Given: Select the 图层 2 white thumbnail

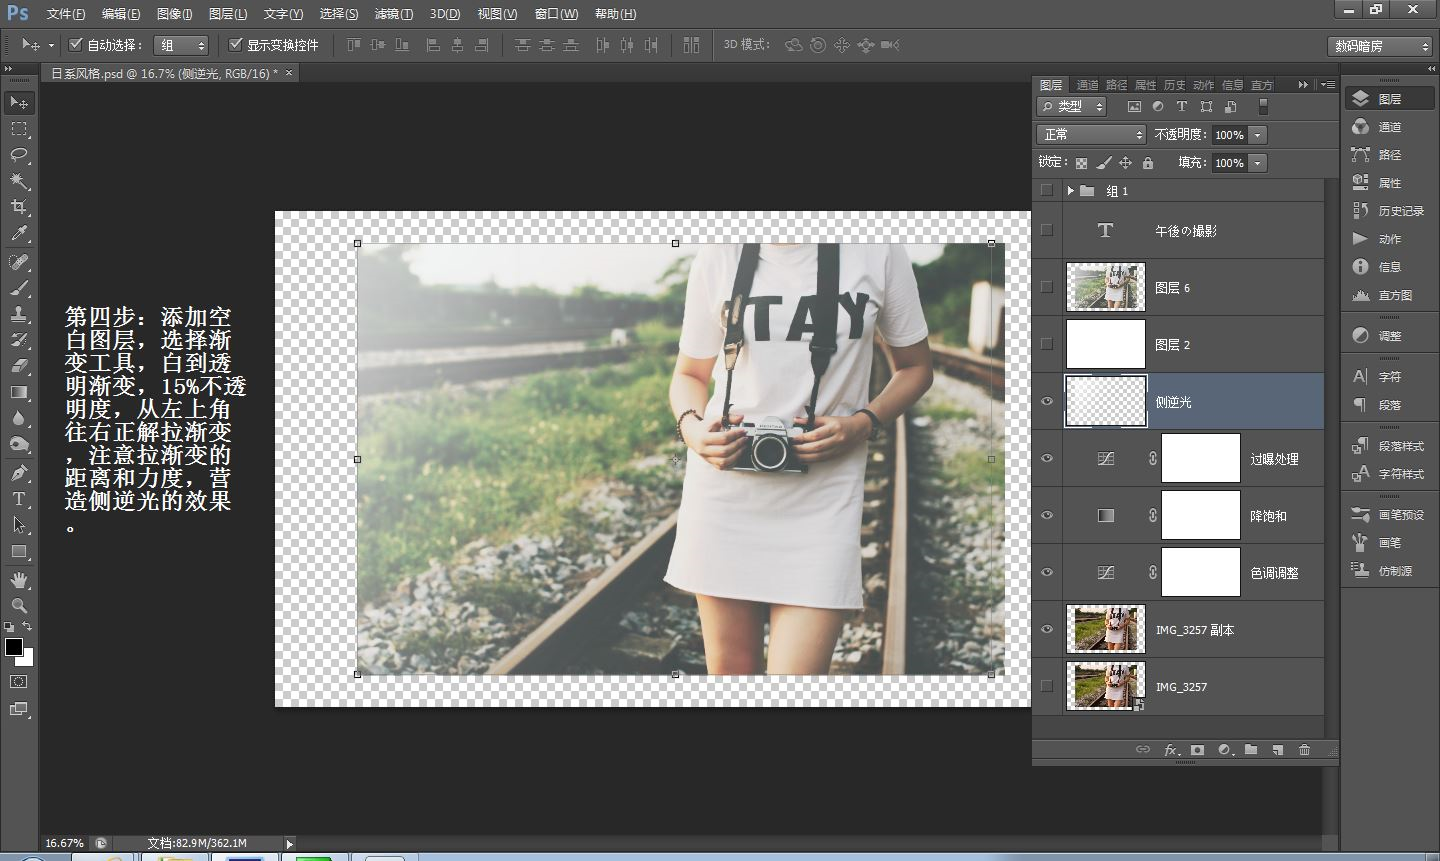Looking at the screenshot, I should (1106, 344).
